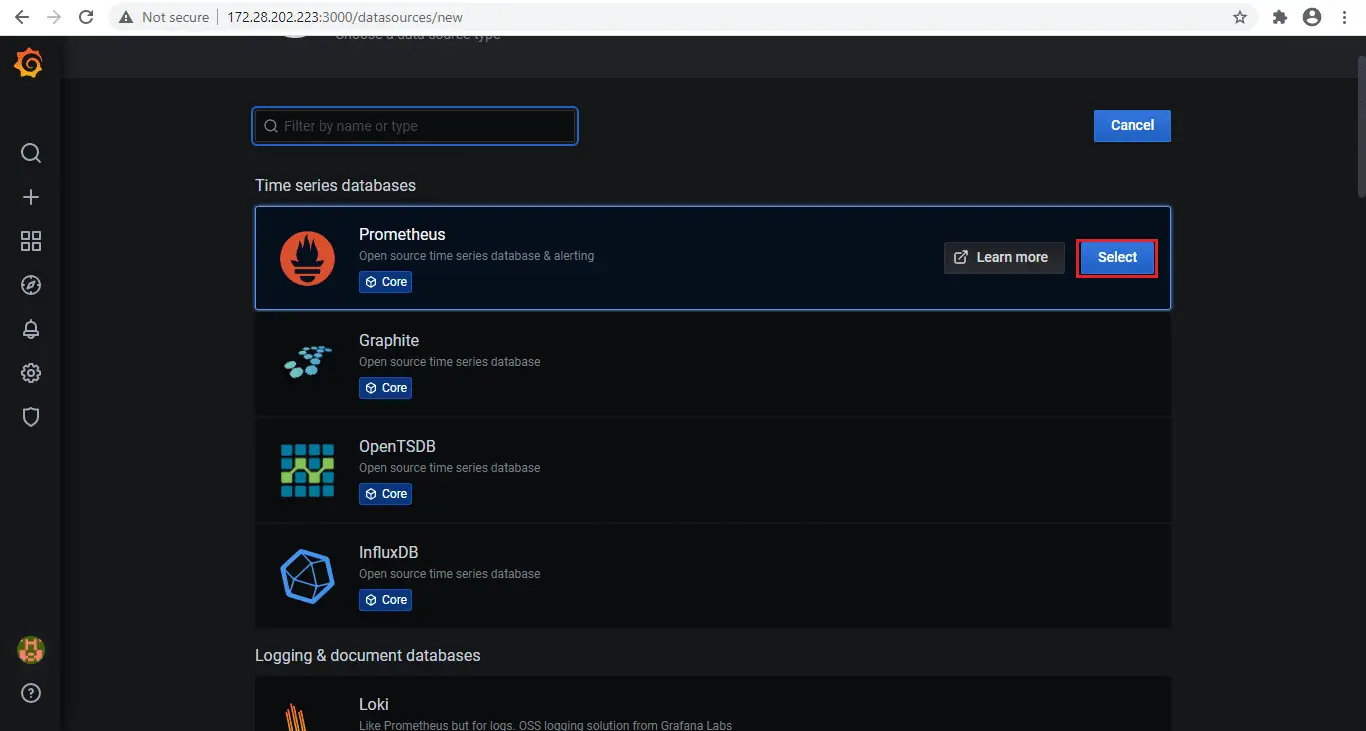Screen dimensions: 1366x731
Task: Open the Configuration gear icon
Action: (30, 372)
